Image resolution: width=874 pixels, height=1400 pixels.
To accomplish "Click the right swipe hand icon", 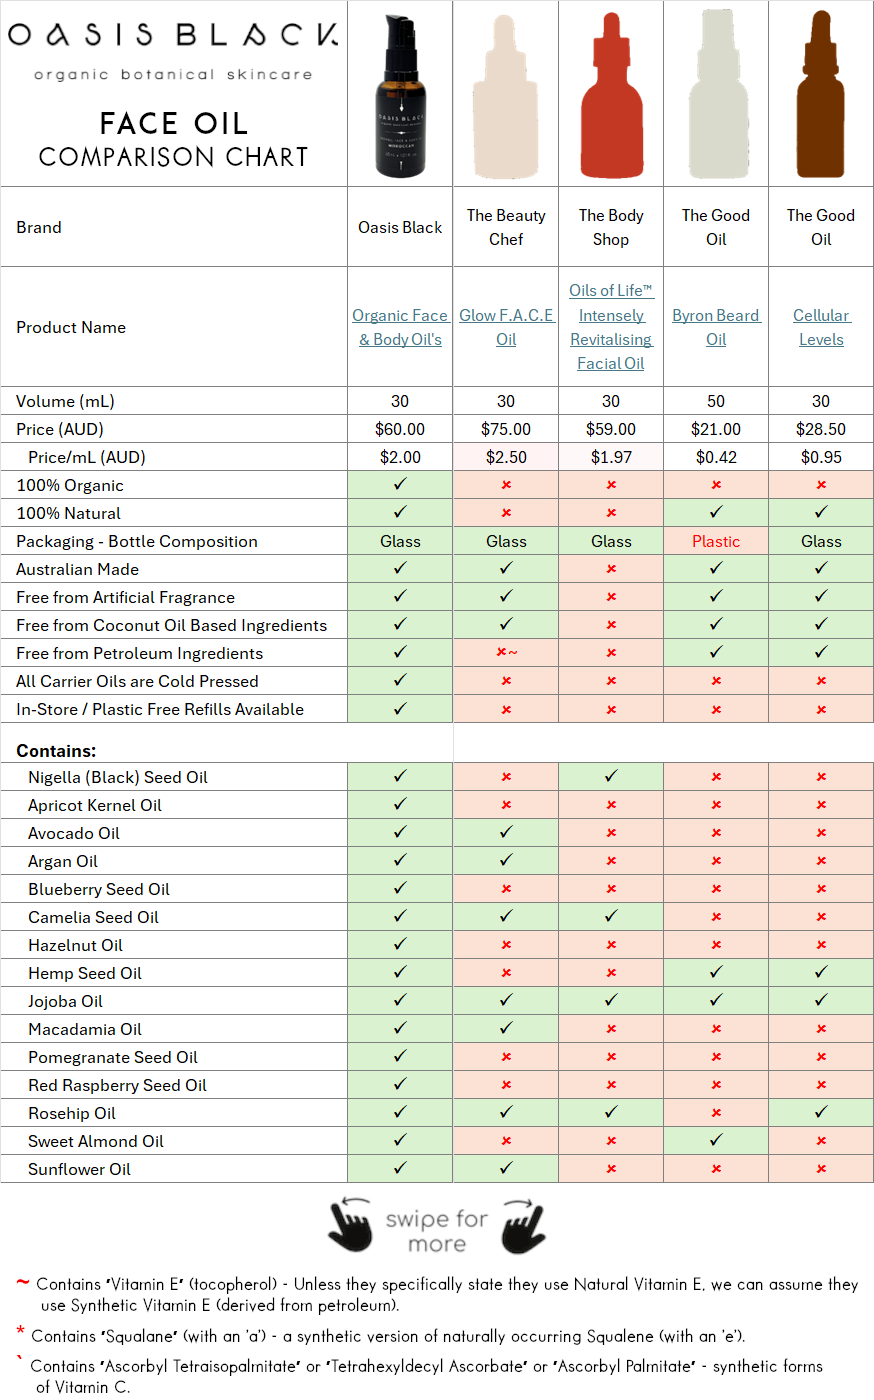I will (524, 1226).
